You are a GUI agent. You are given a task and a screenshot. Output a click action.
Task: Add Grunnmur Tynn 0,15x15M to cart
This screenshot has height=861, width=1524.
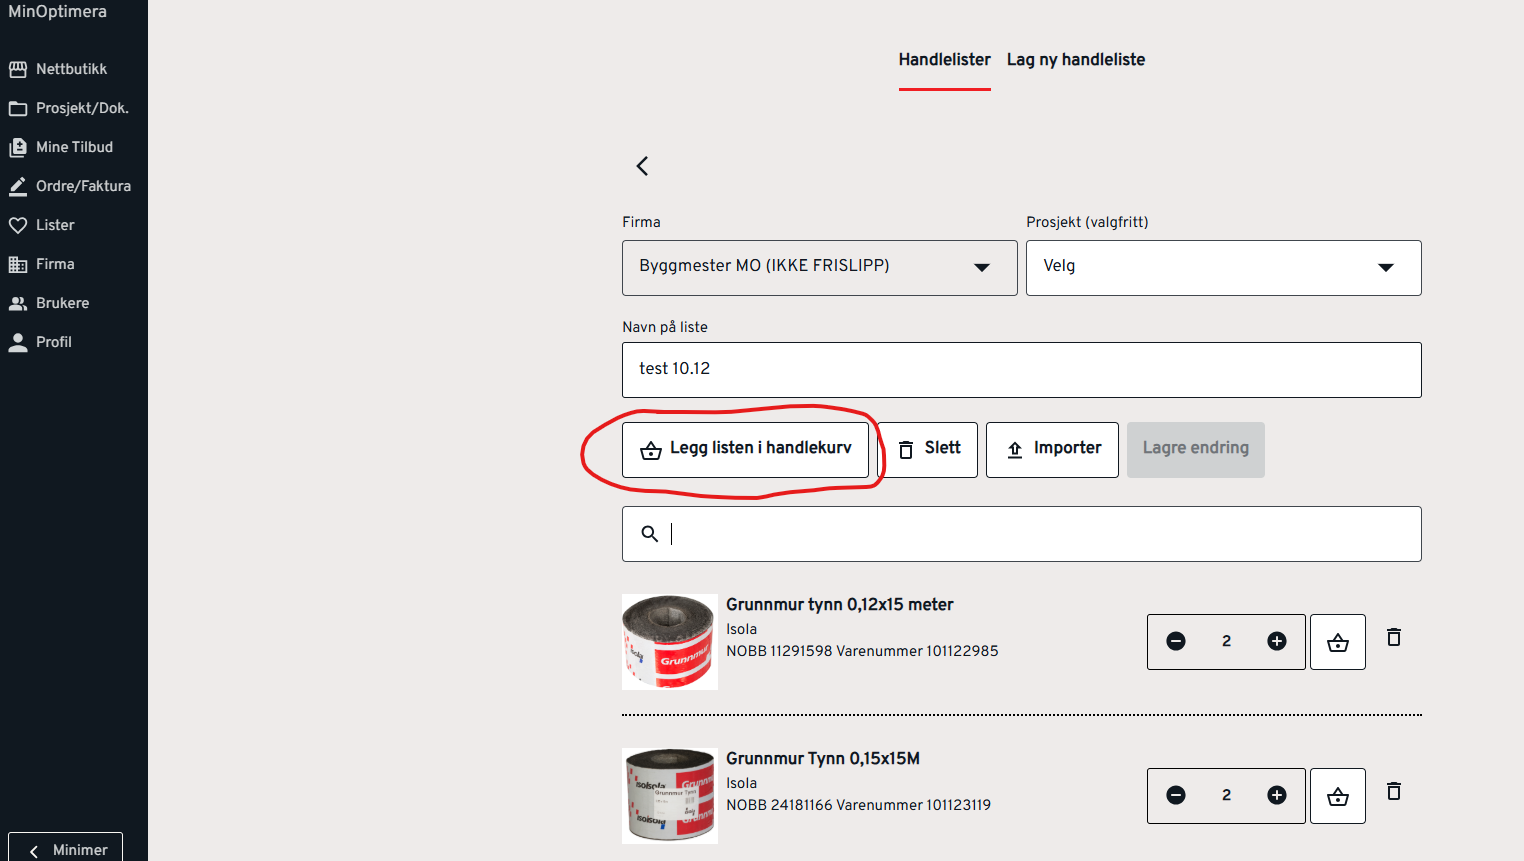pos(1337,796)
